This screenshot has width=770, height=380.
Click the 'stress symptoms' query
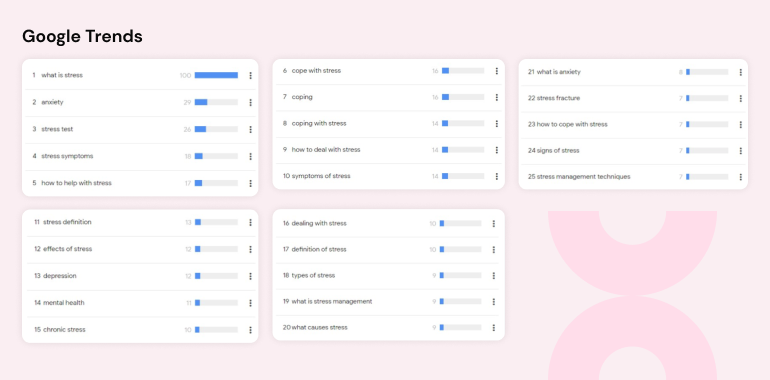point(67,156)
